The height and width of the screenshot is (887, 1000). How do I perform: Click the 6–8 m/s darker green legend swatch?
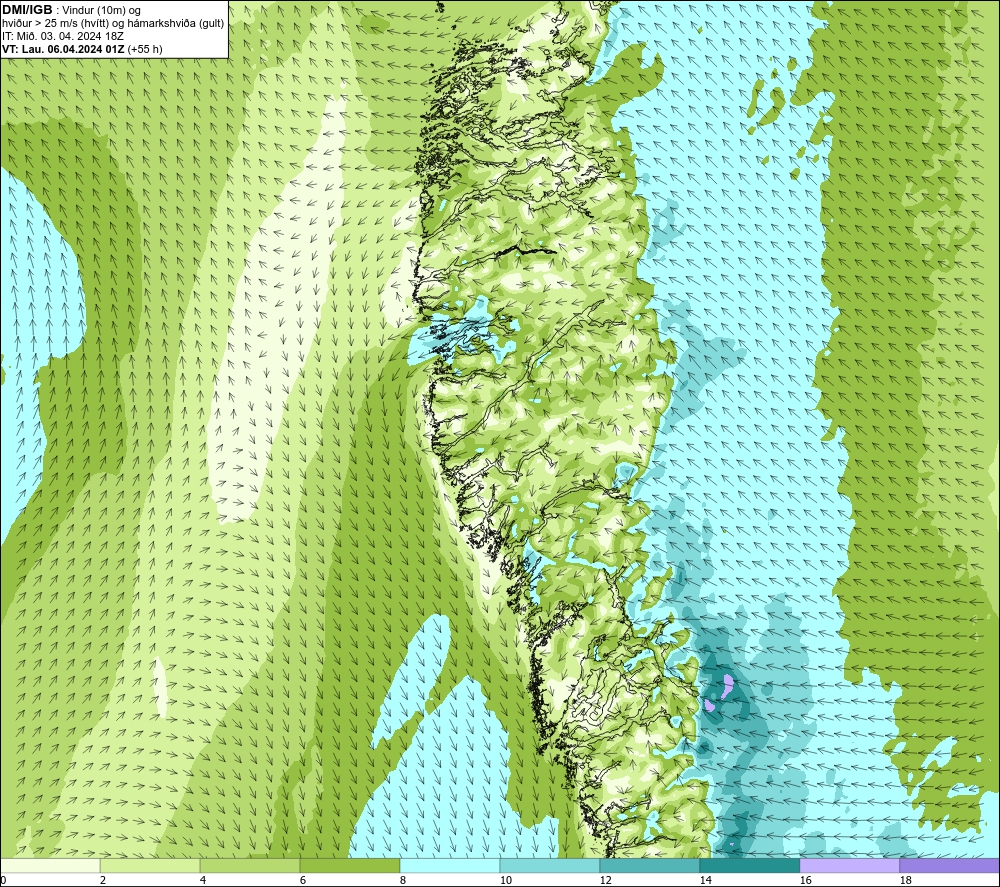350,865
